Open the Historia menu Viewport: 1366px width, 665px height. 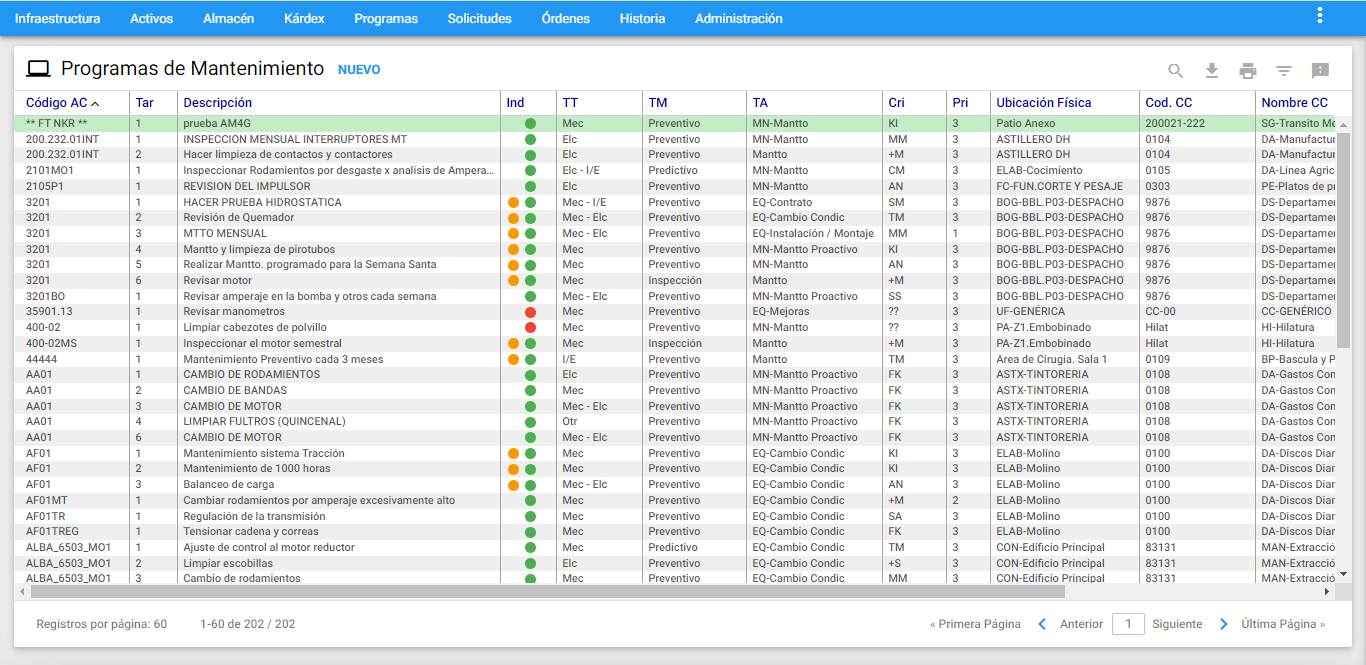[x=642, y=18]
